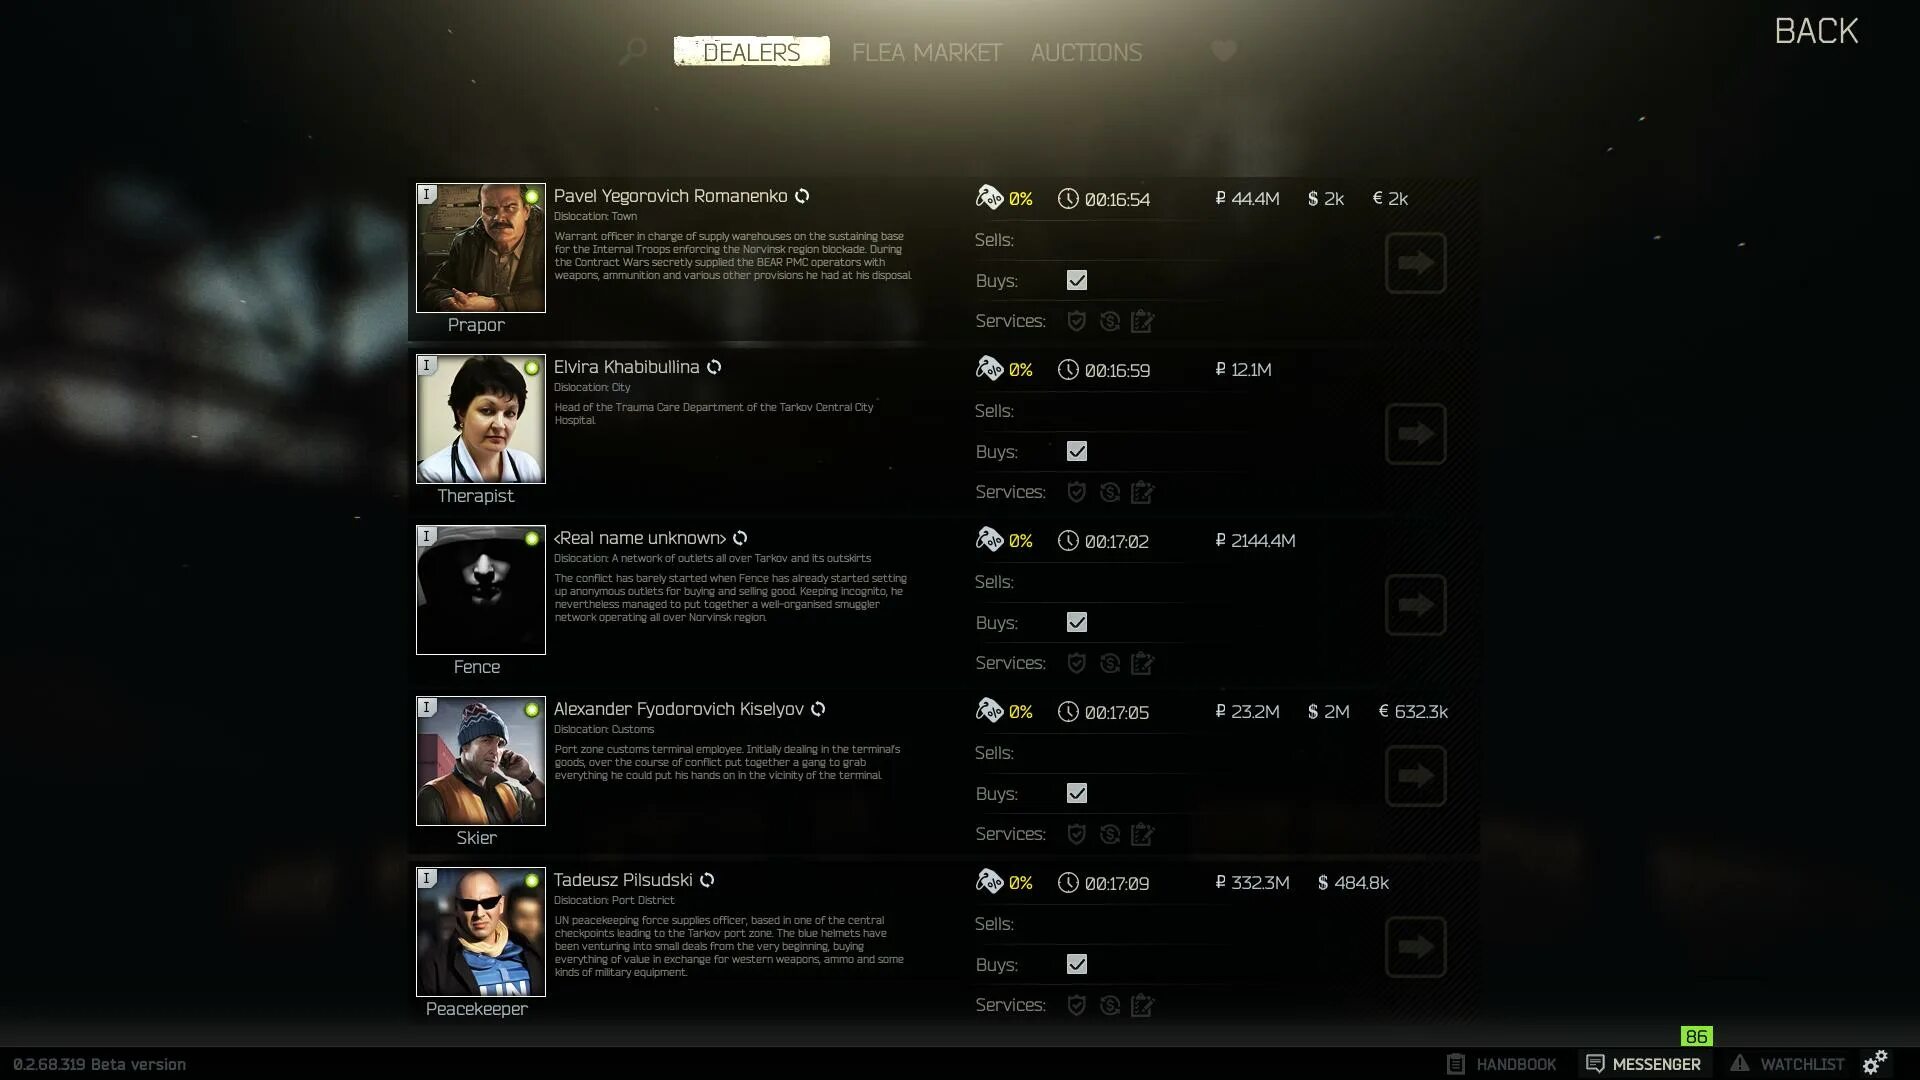Switch to the Flea Market tab
Viewport: 1920px width, 1080px height.
[x=926, y=52]
